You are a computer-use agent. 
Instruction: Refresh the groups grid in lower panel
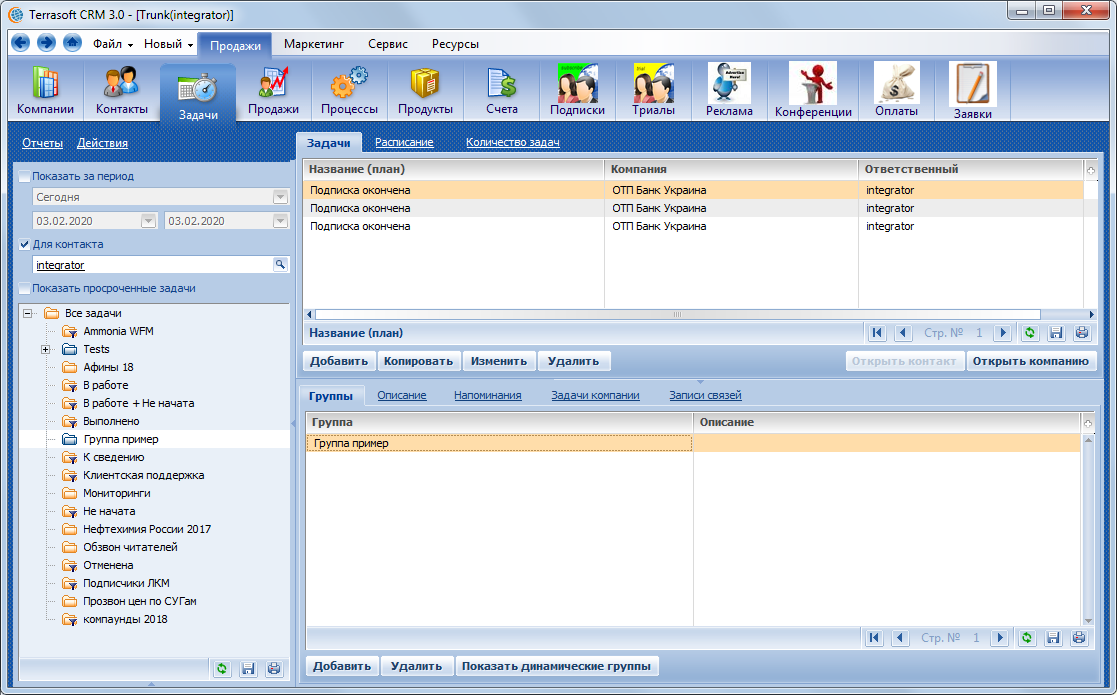coord(1027,638)
